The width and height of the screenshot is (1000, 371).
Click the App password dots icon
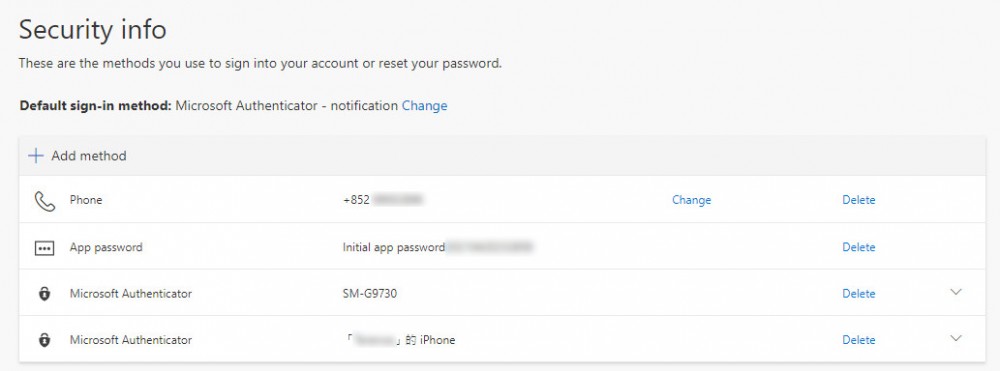pyautogui.click(x=44, y=248)
